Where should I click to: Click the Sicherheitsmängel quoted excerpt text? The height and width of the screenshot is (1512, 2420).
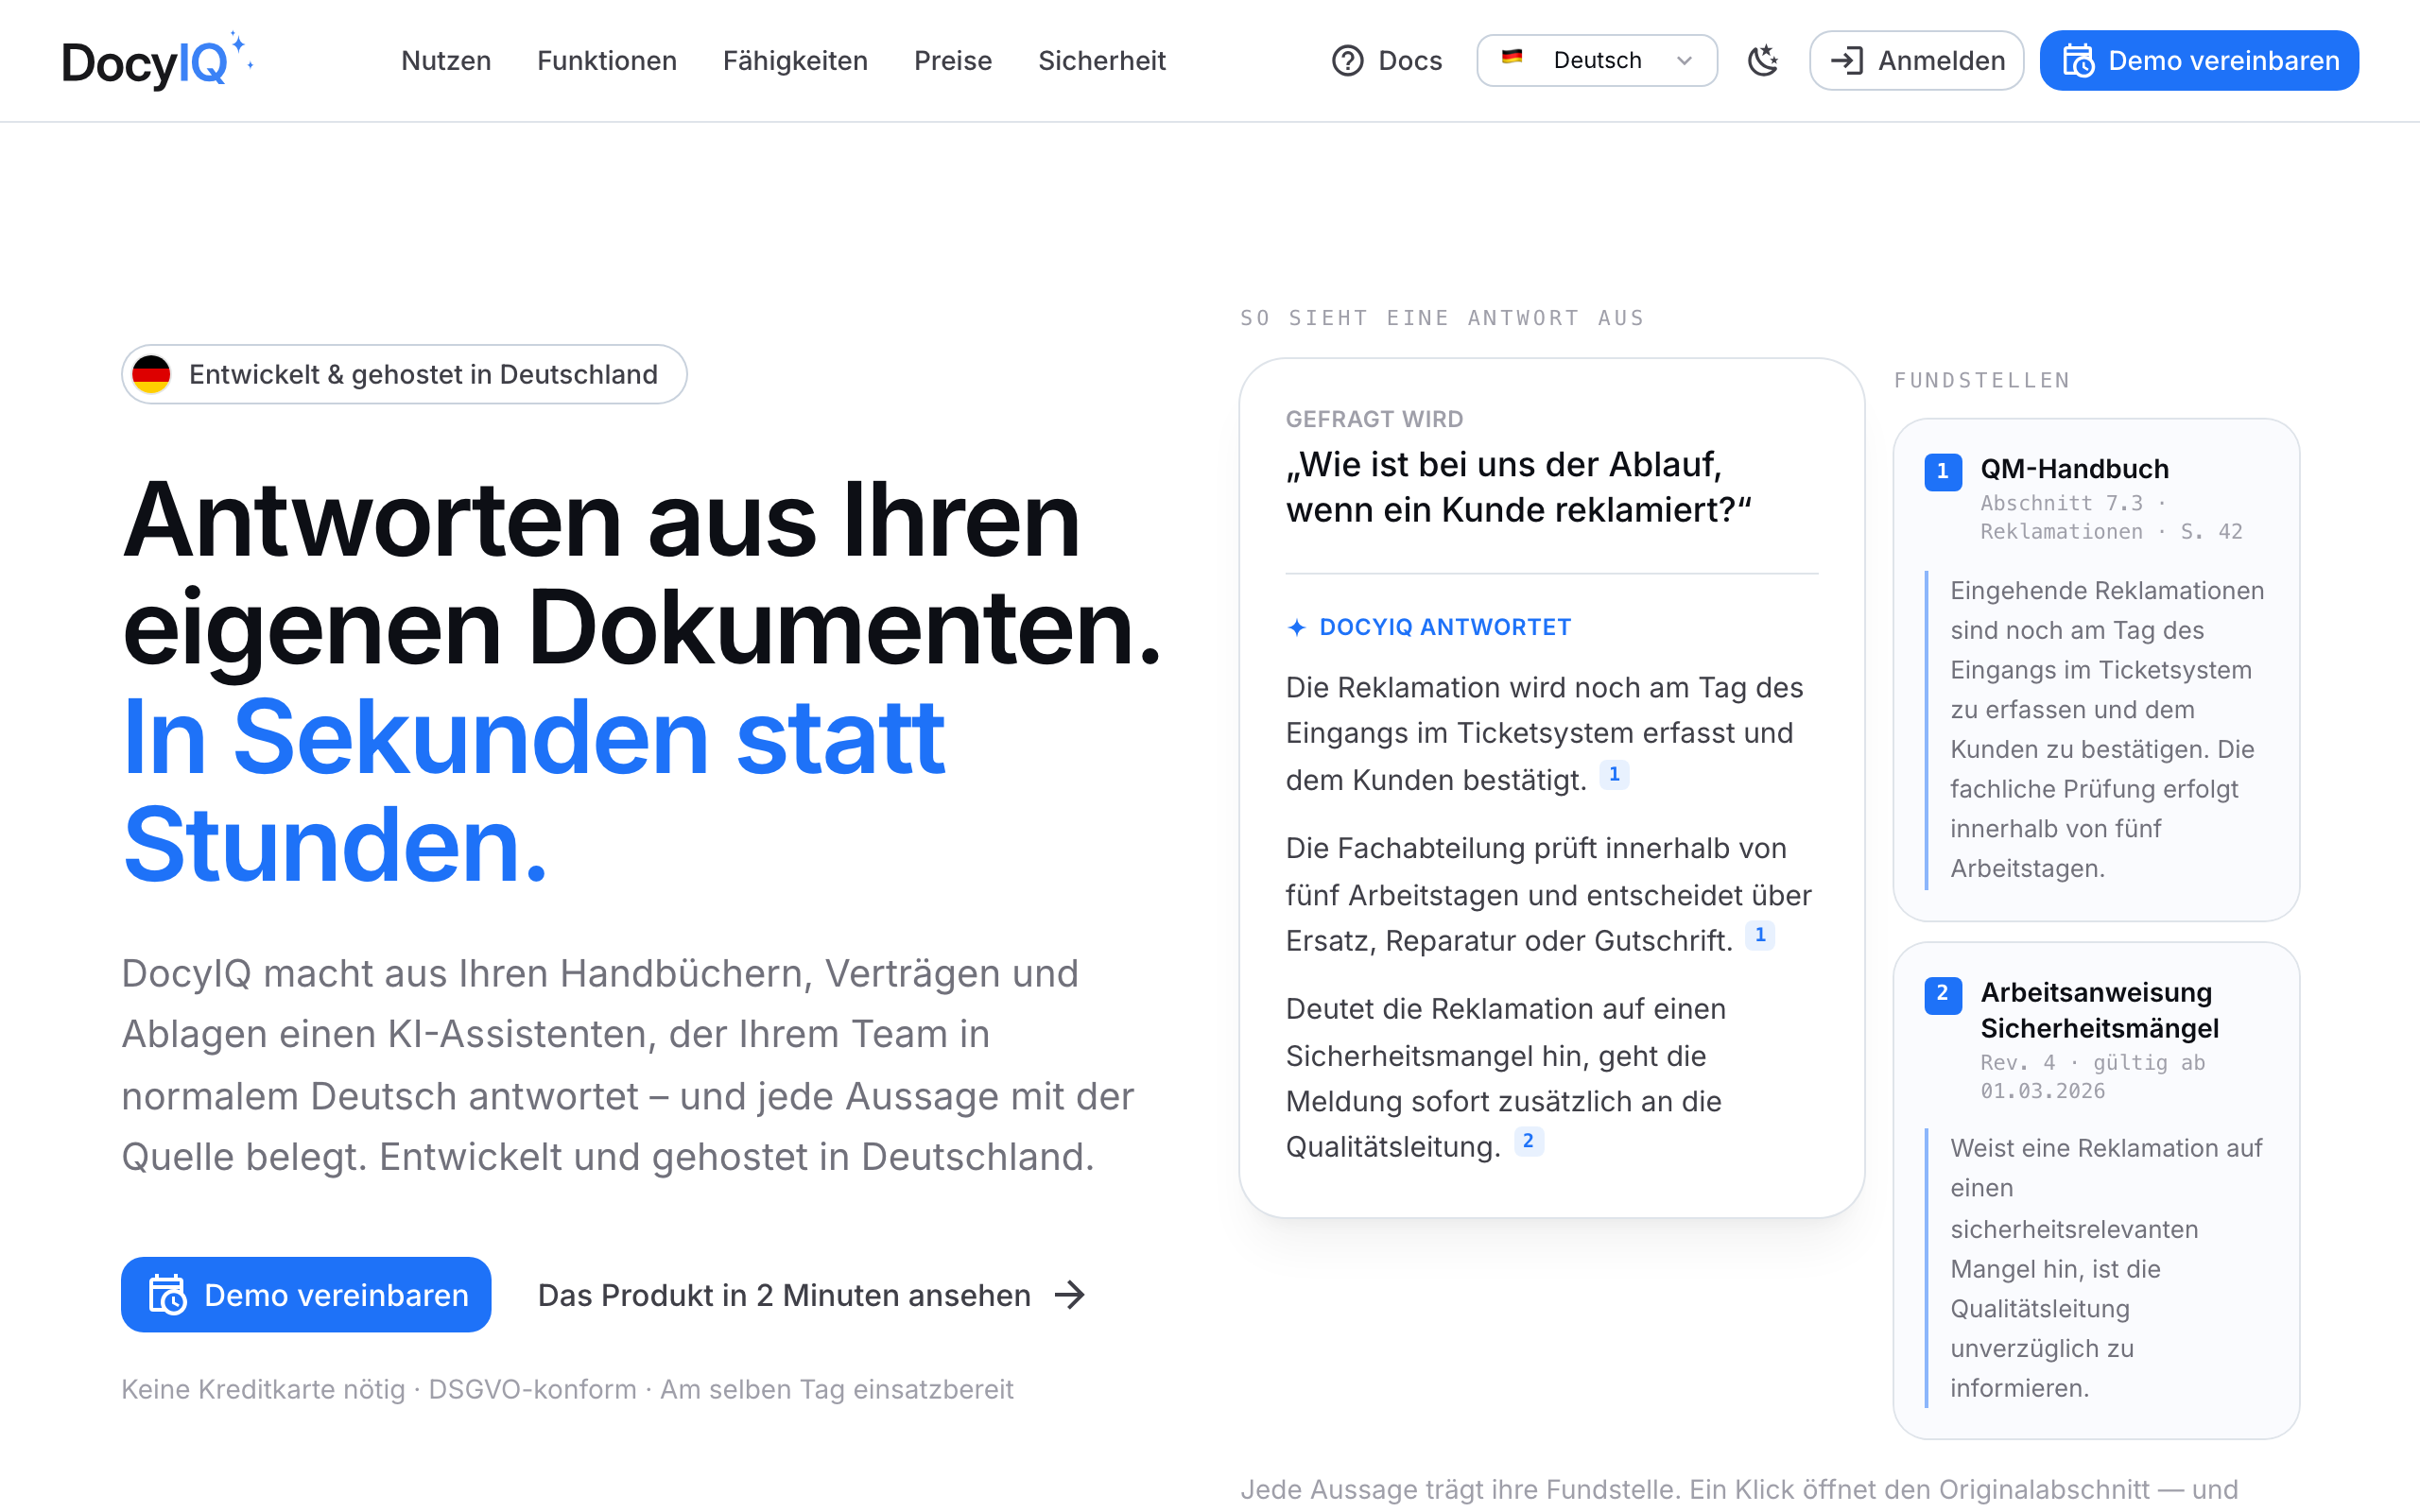click(2107, 1268)
